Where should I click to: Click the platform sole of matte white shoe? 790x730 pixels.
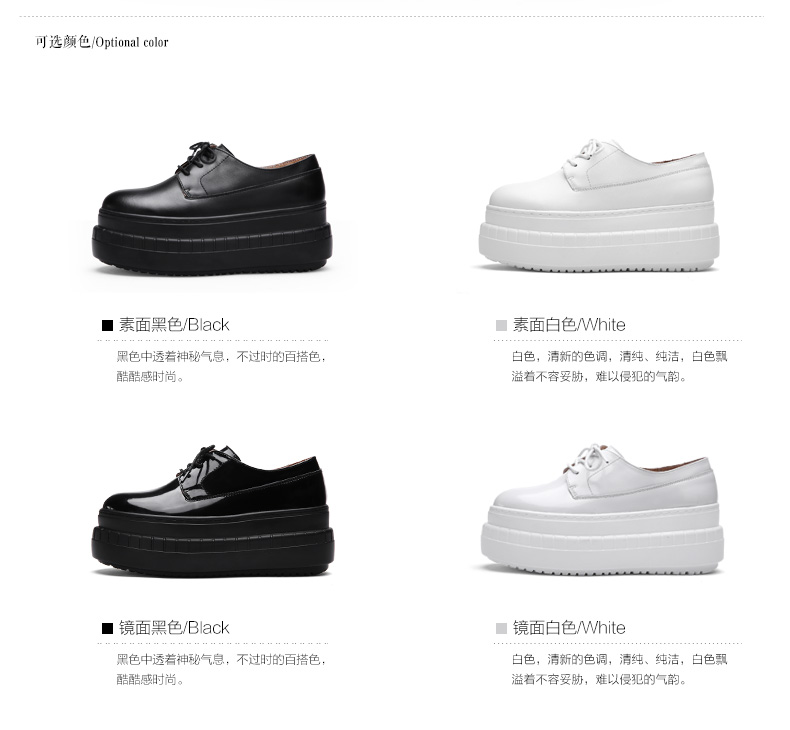(599, 238)
